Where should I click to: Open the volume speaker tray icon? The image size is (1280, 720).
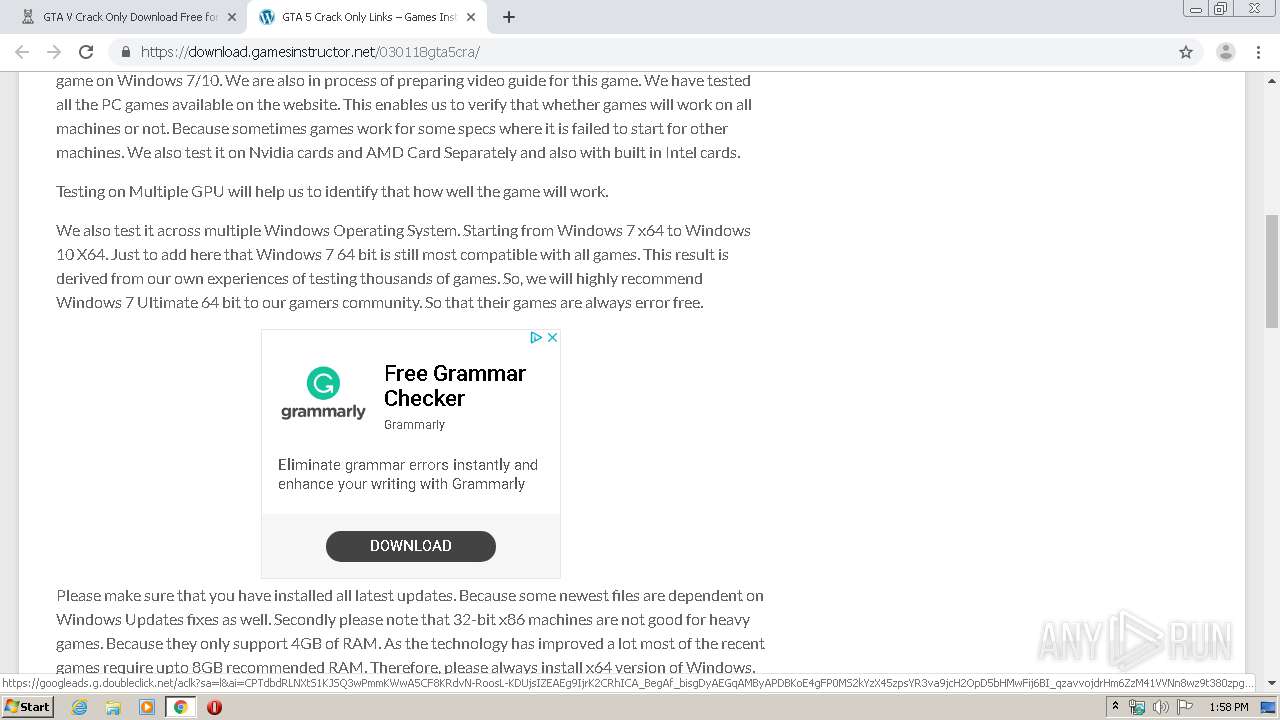point(1160,707)
